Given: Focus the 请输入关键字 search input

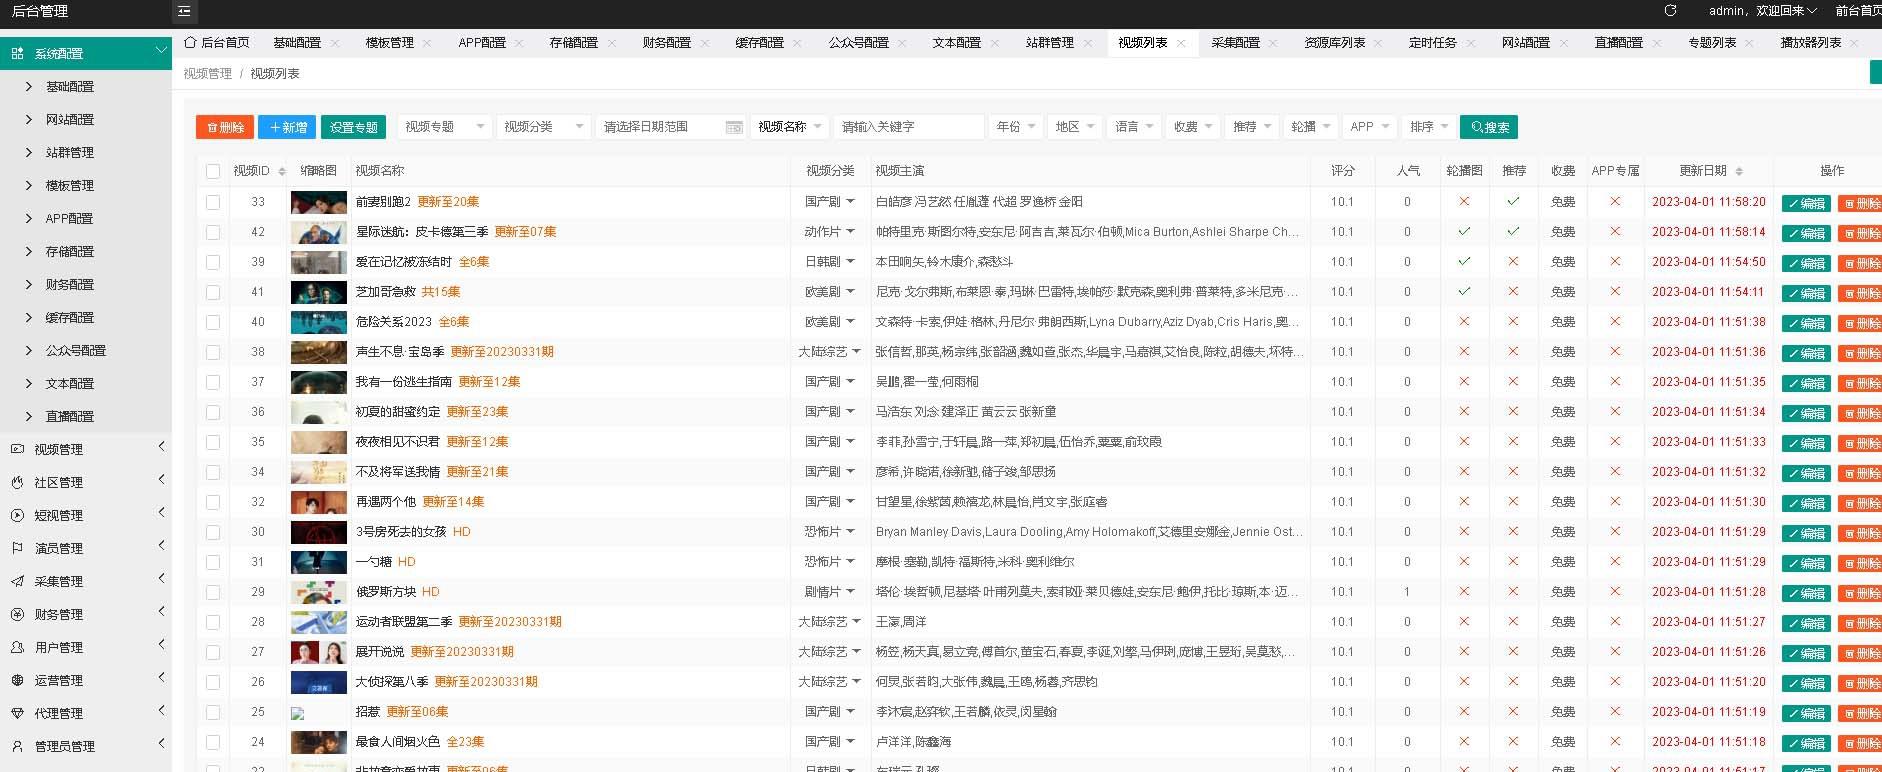Looking at the screenshot, I should 908,127.
